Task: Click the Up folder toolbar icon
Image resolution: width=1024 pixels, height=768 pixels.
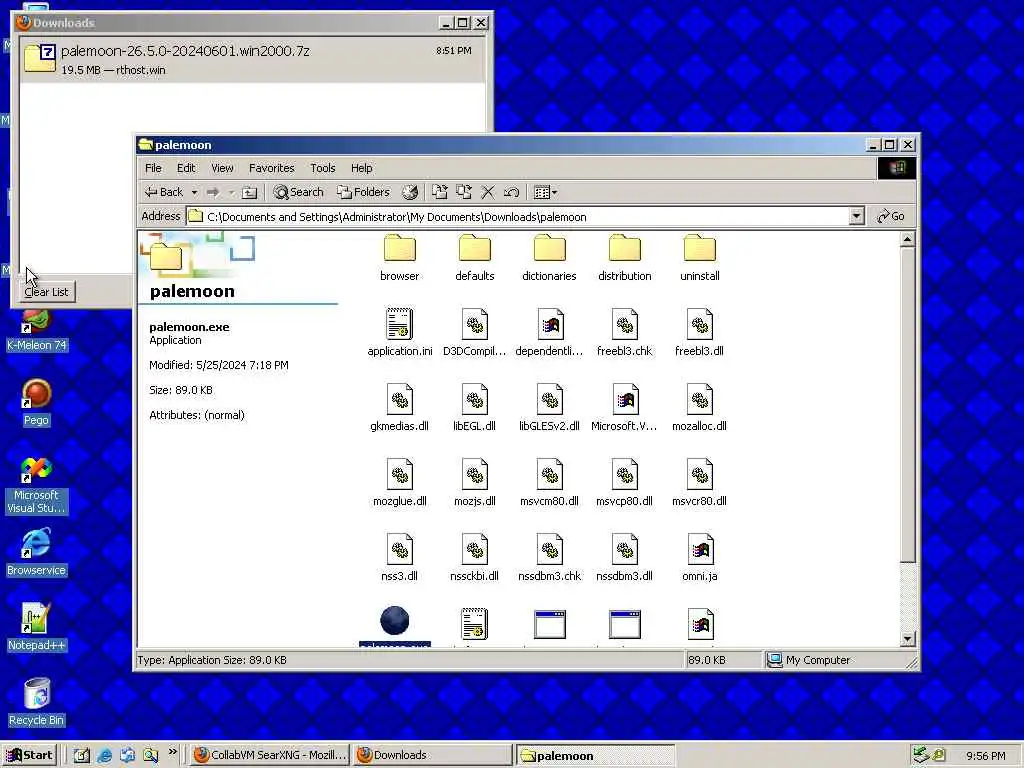Action: tap(249, 192)
